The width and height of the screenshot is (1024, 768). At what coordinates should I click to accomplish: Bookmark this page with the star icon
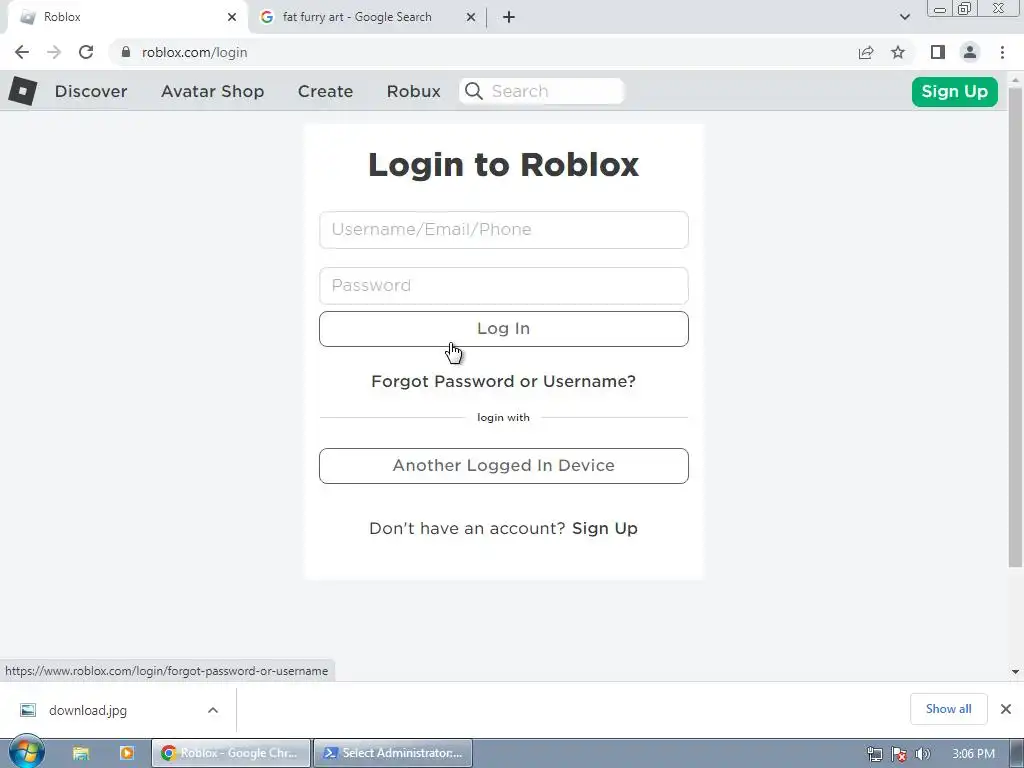(x=898, y=52)
